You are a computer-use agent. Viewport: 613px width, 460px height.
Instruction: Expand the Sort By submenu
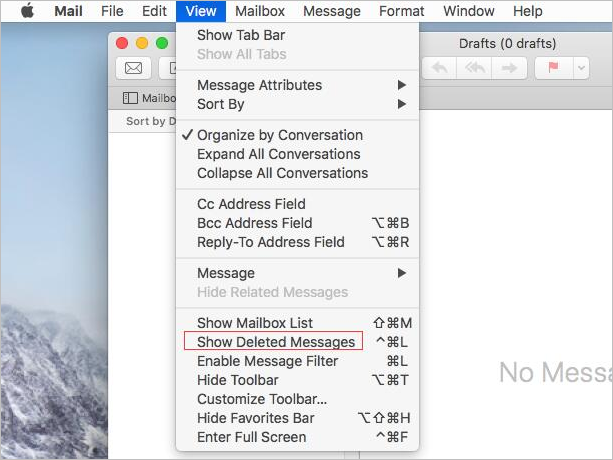(x=220, y=104)
